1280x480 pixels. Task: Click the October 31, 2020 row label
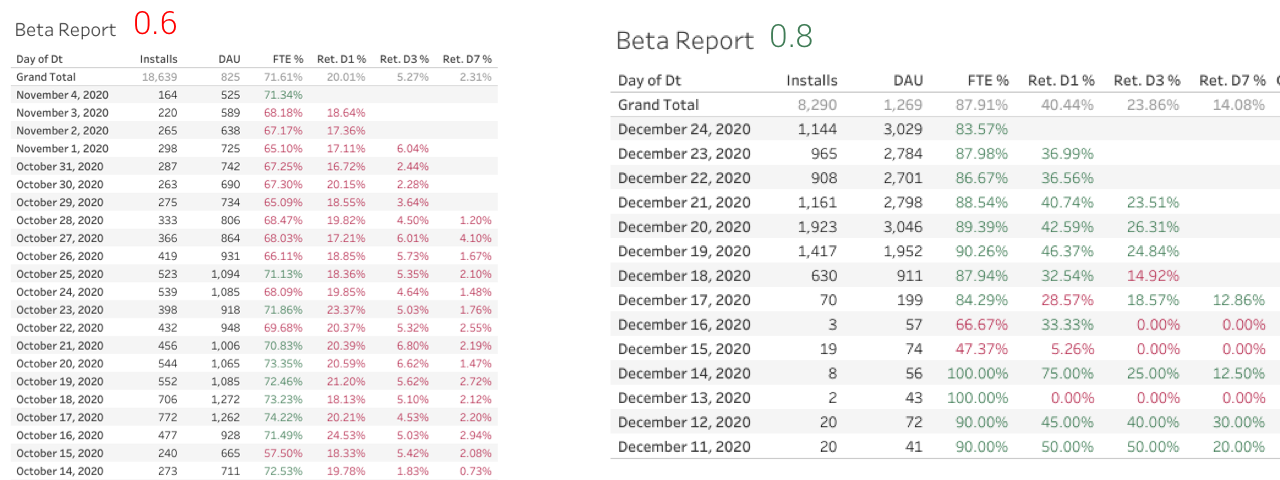59,167
